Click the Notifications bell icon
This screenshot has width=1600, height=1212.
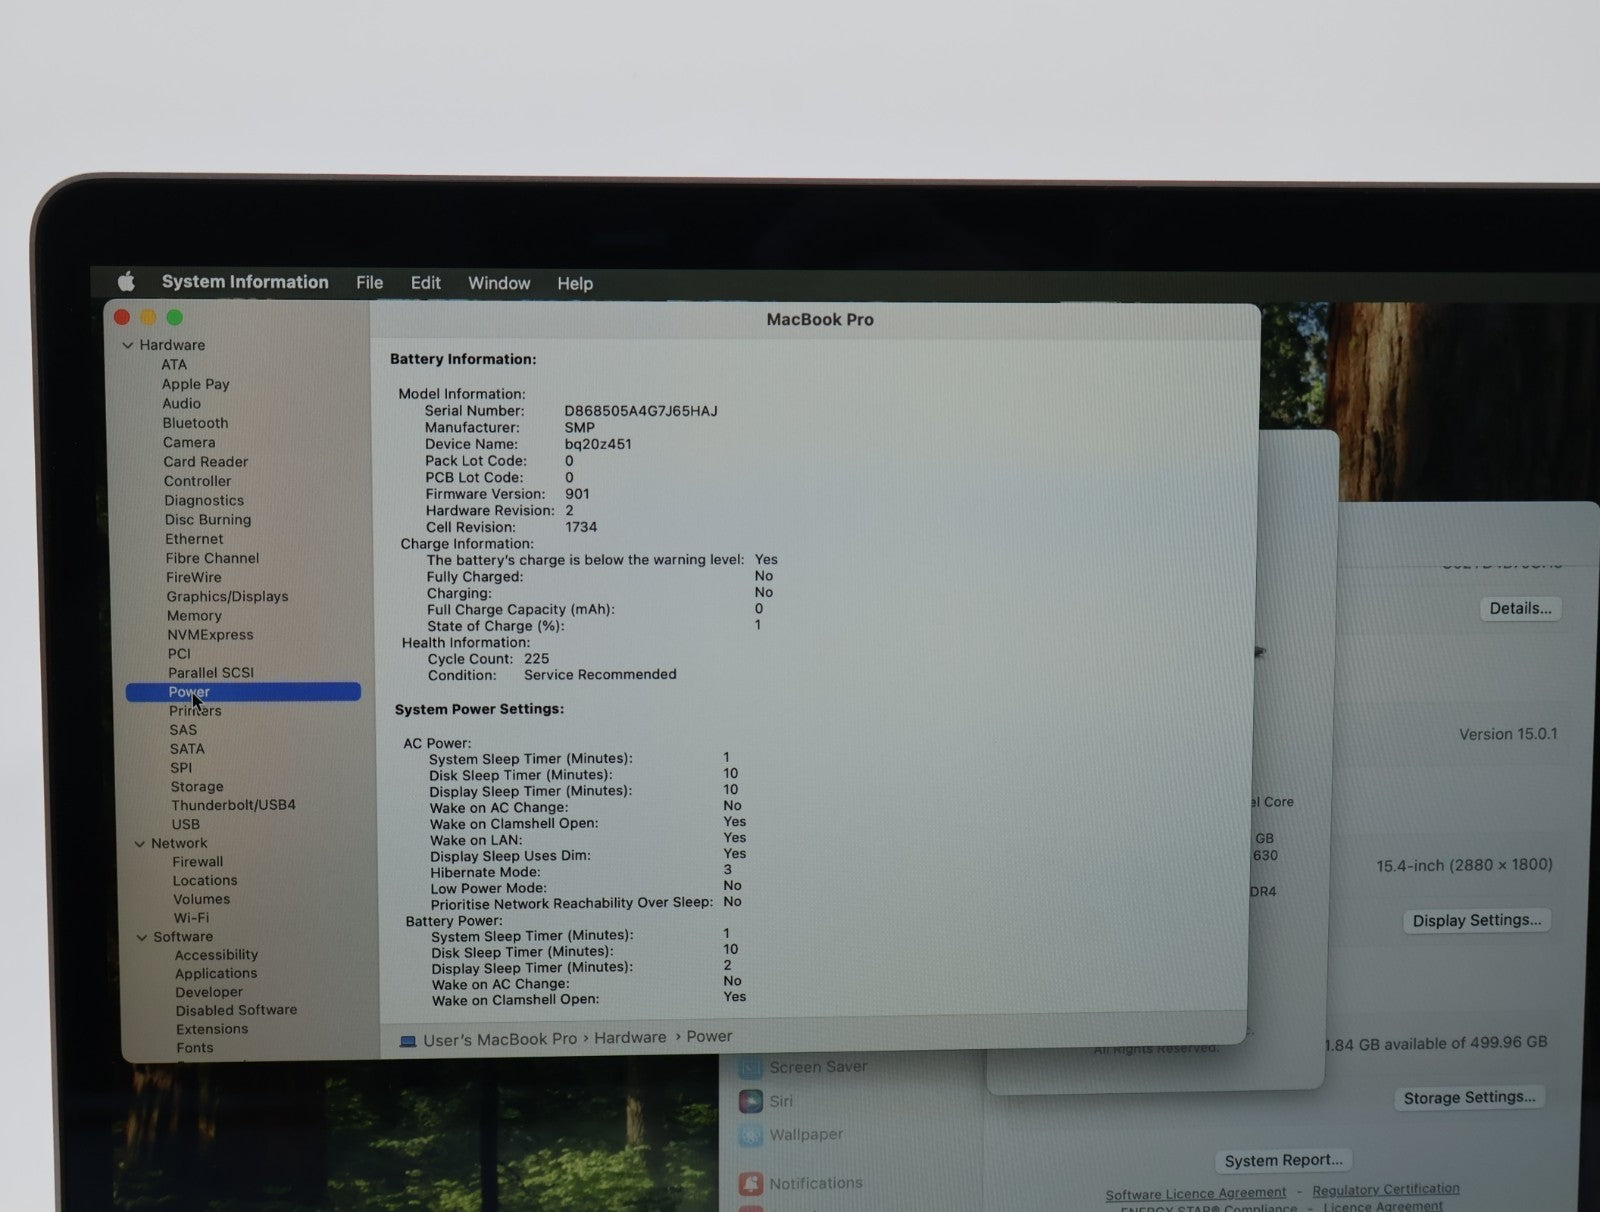click(751, 1184)
